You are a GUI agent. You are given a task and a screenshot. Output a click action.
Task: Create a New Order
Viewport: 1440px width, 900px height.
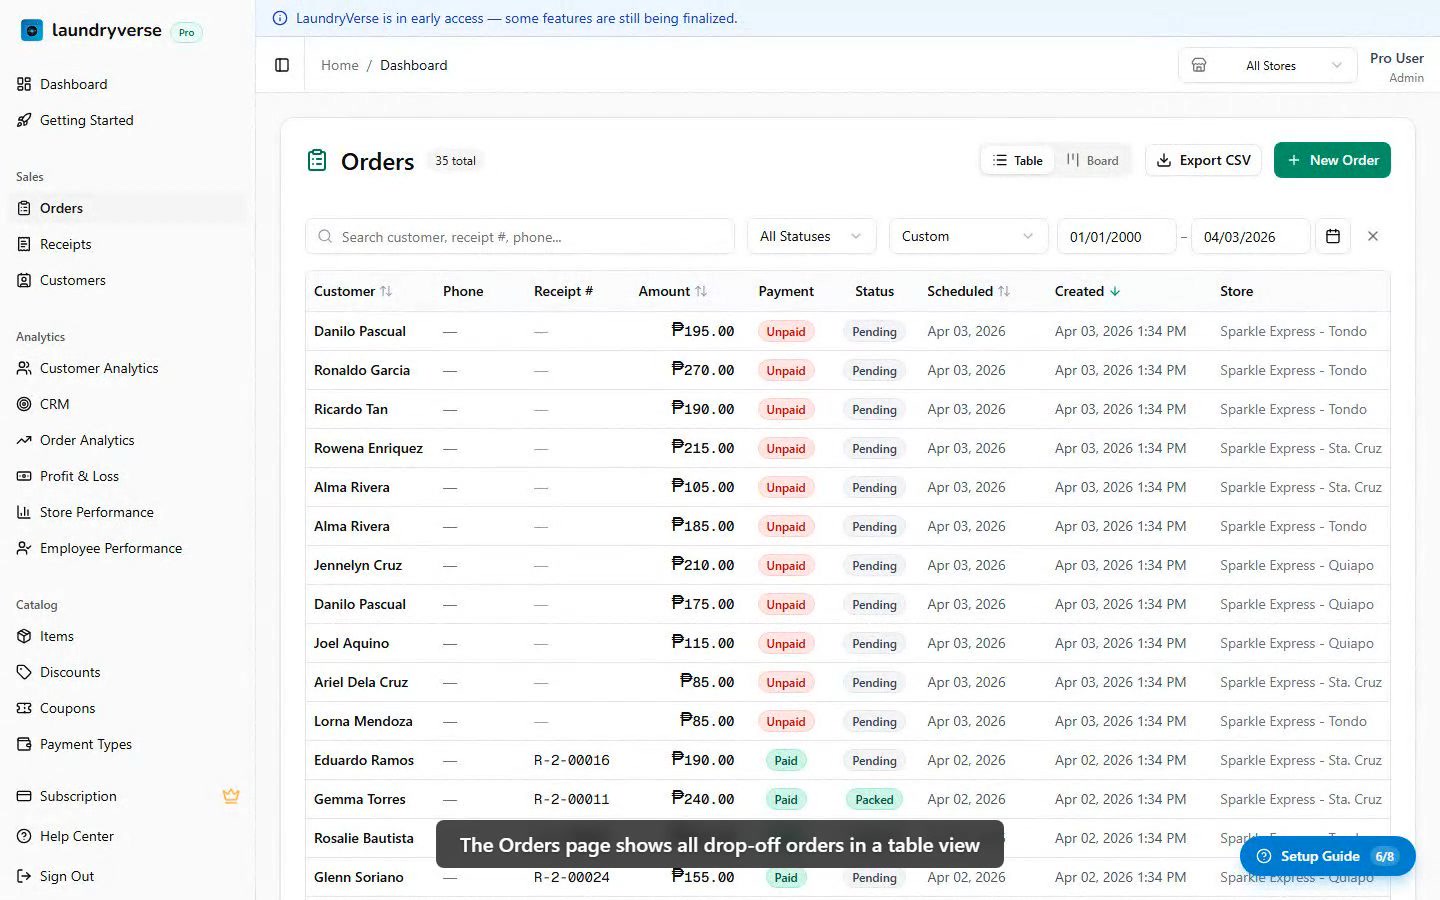tap(1332, 160)
